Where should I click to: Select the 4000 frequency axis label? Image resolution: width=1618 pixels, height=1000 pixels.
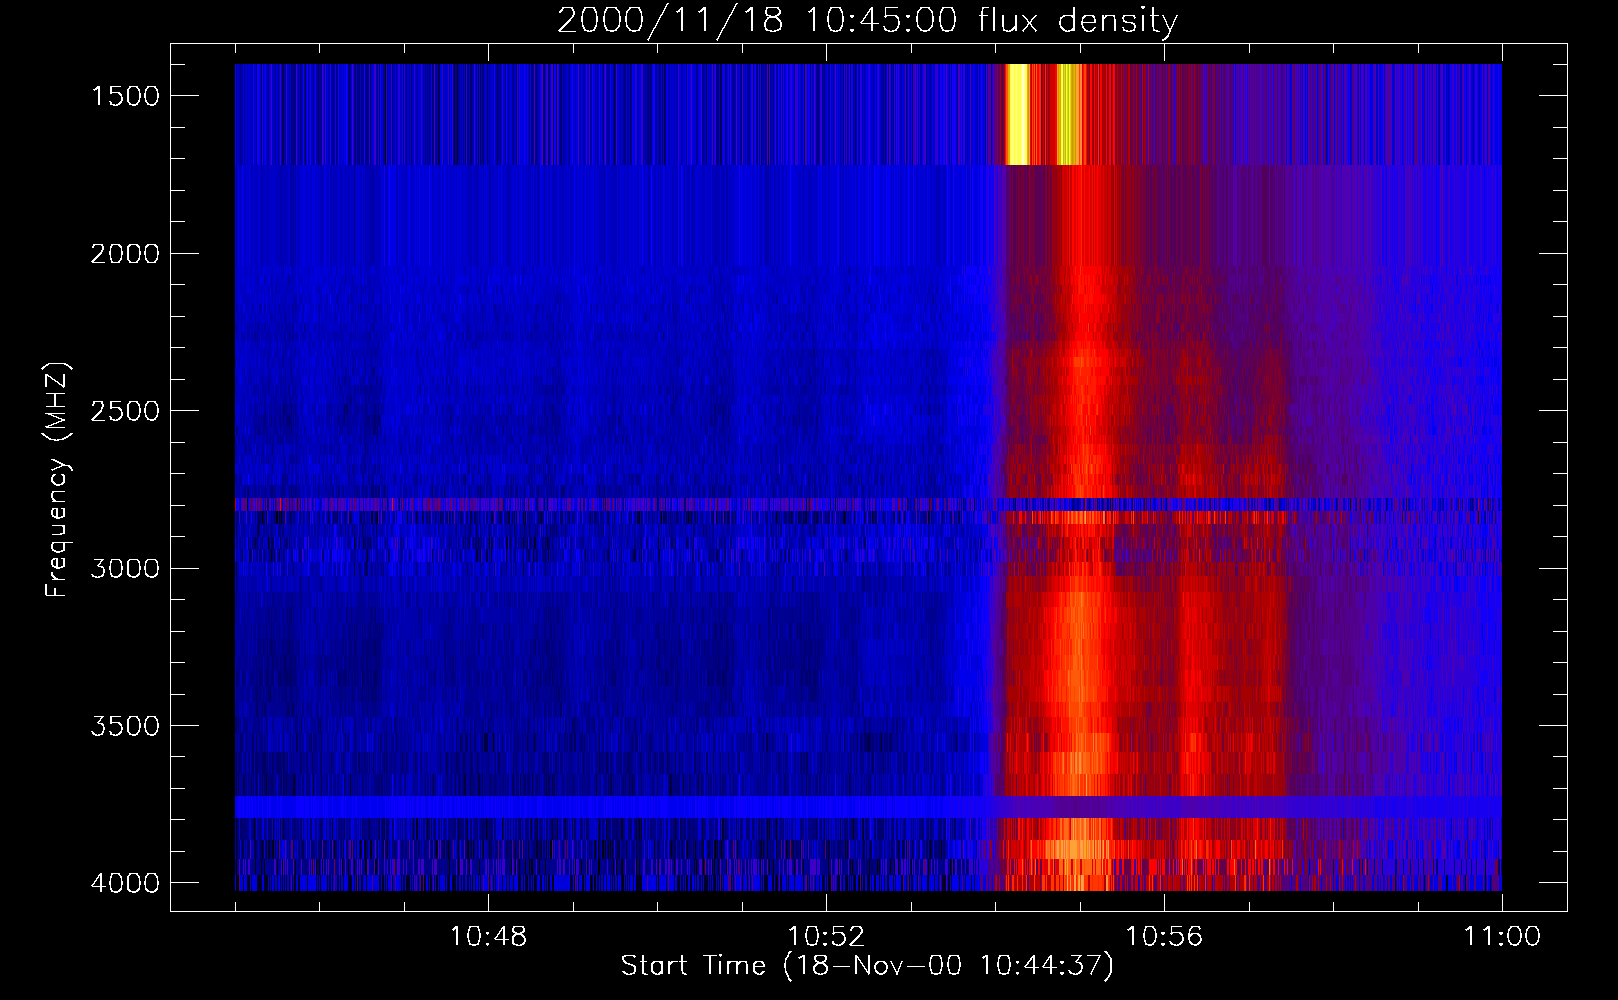point(125,883)
